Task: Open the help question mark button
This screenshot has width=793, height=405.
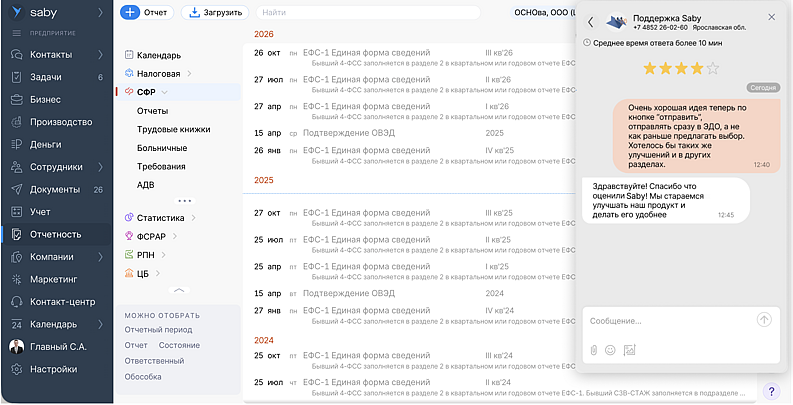Action: click(x=771, y=391)
